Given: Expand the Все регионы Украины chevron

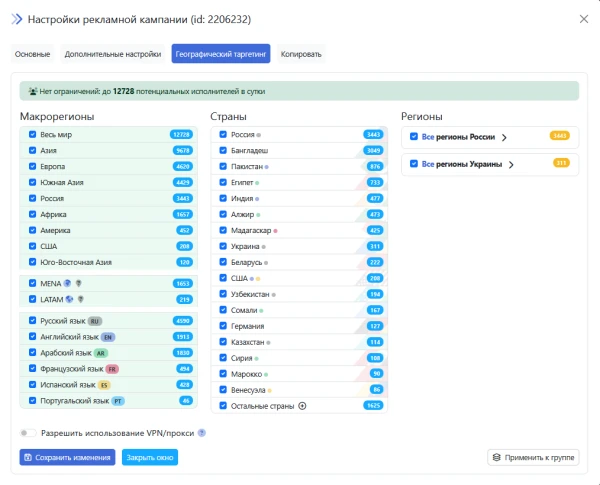Looking at the screenshot, I should (511, 164).
